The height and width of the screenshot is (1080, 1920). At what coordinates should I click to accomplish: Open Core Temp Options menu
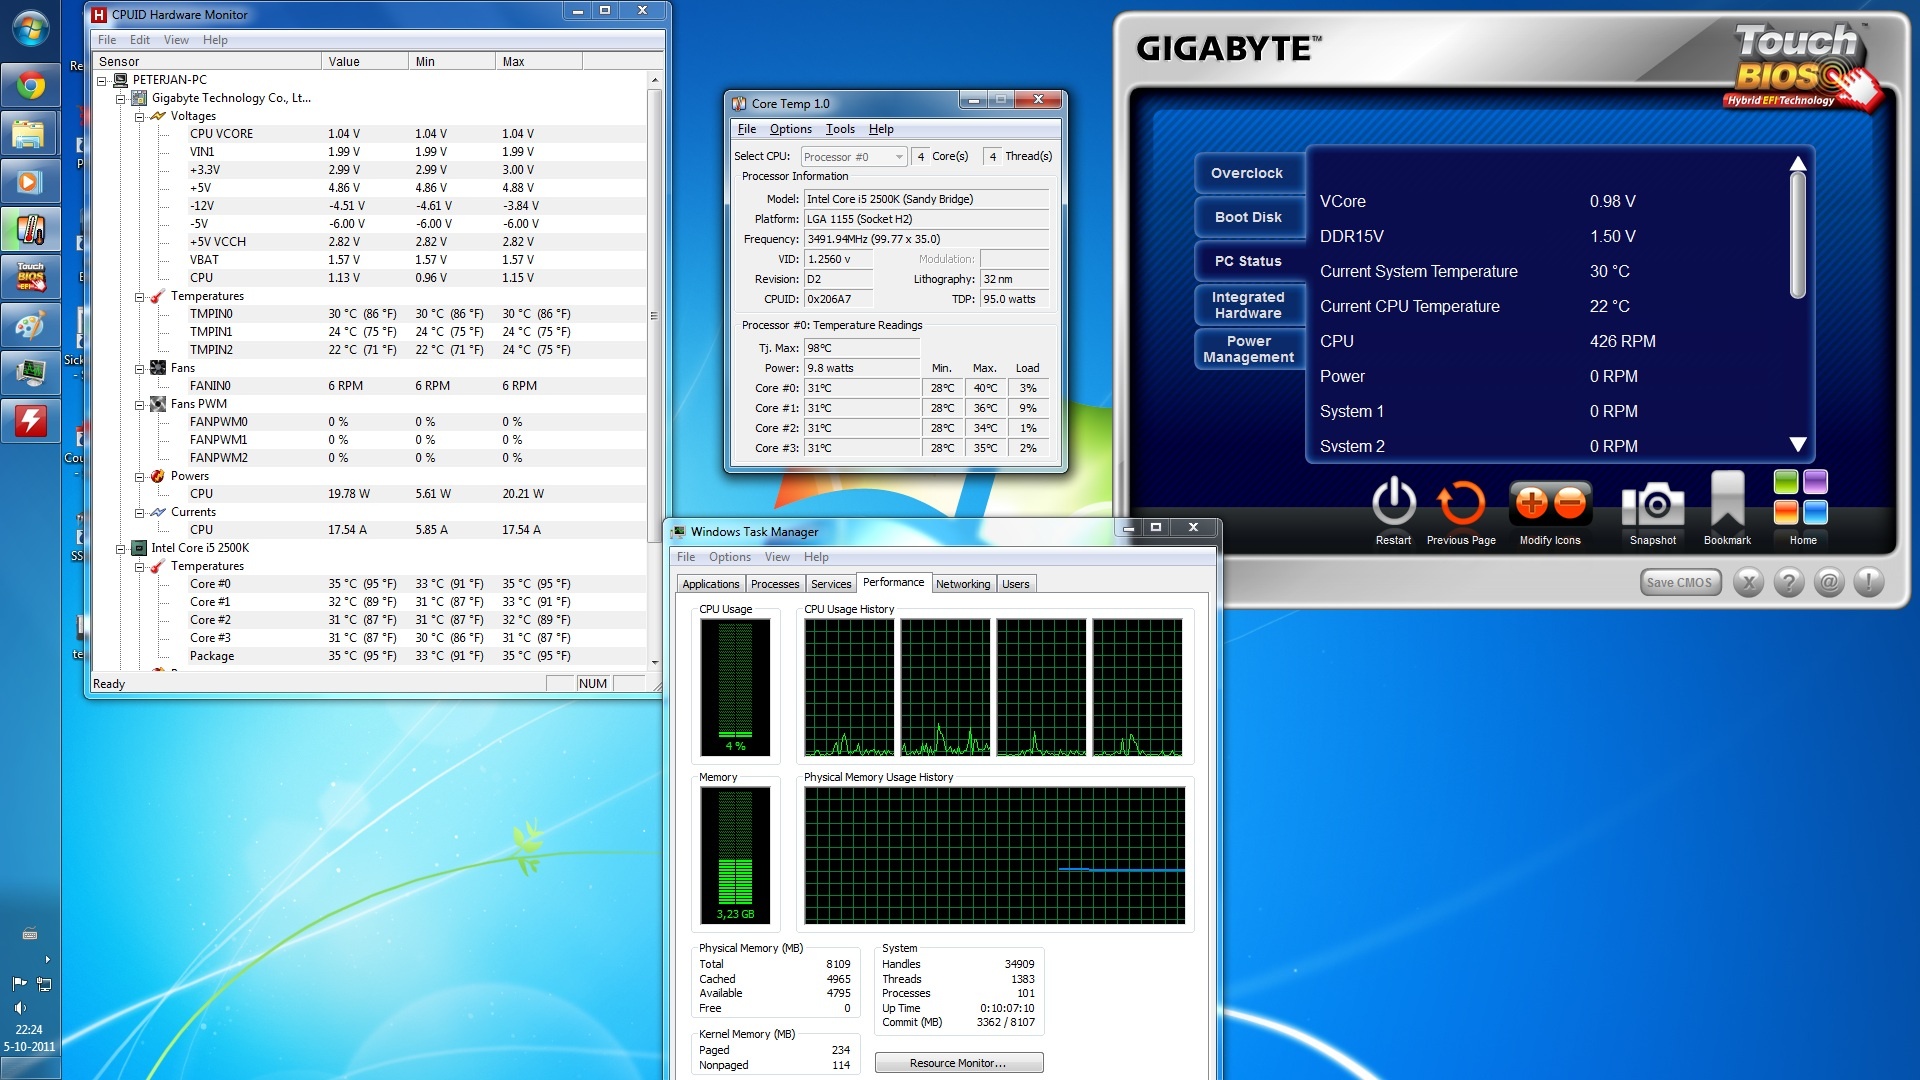(x=790, y=129)
